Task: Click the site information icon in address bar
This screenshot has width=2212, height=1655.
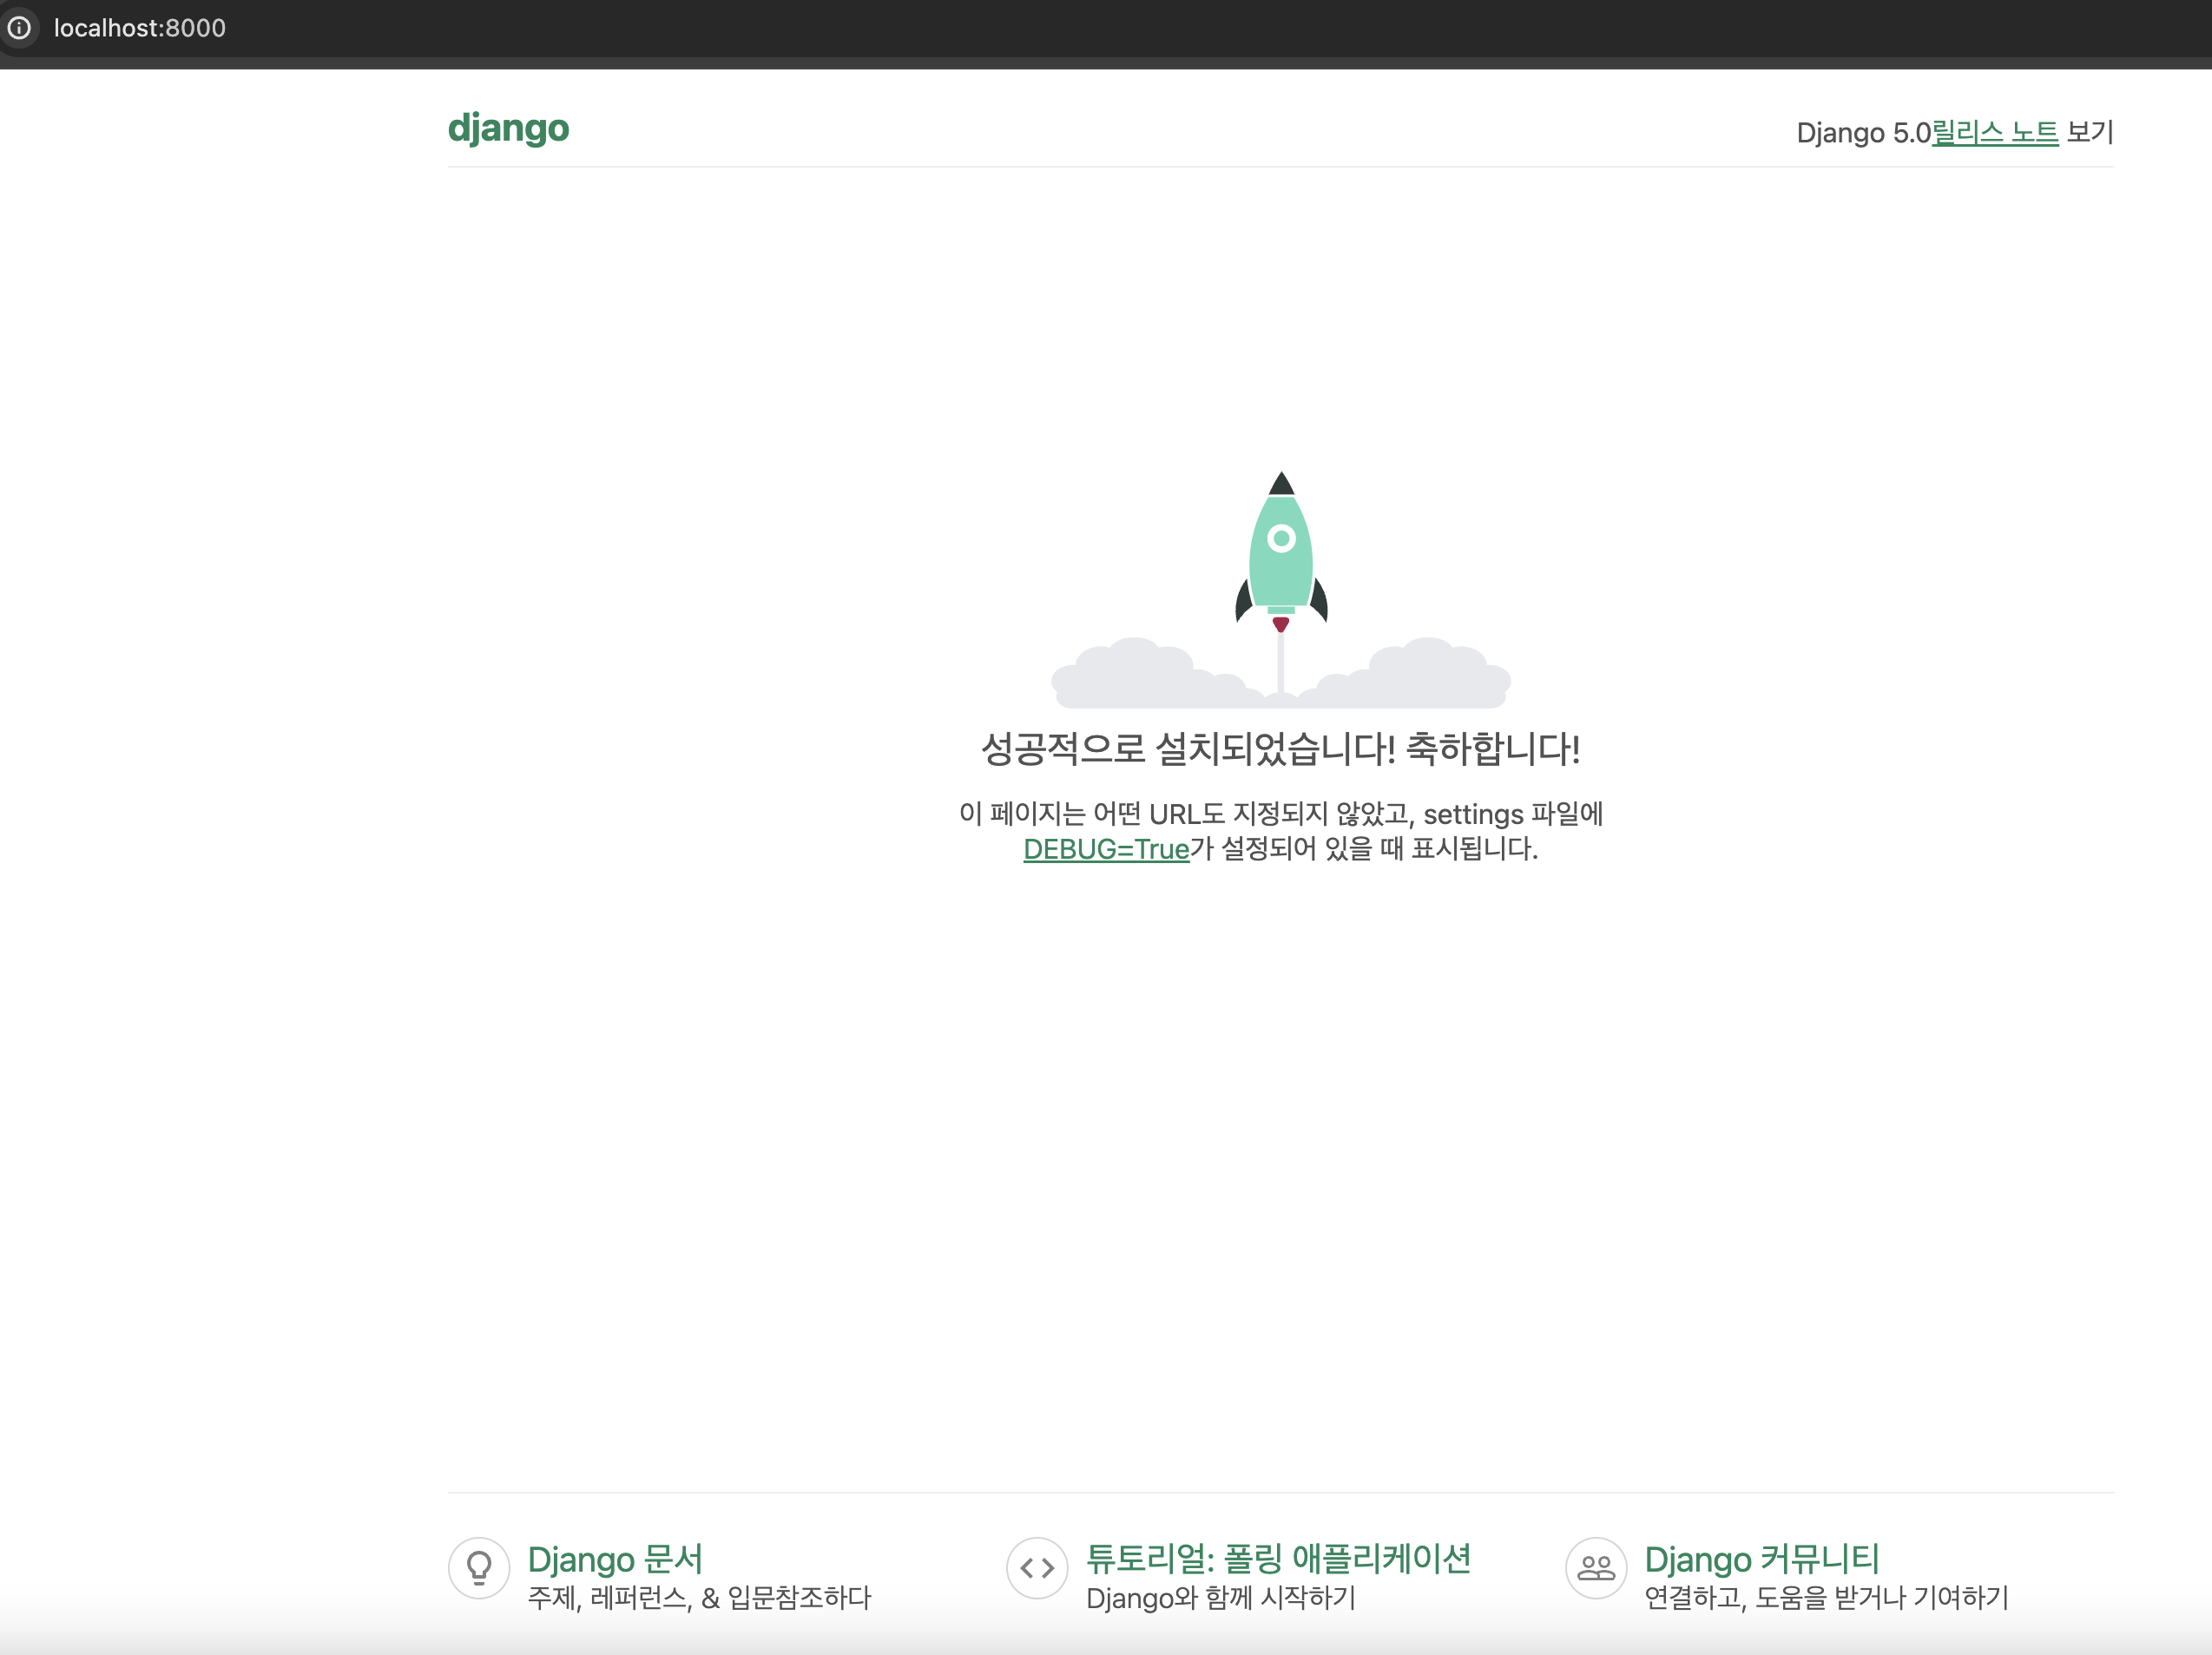Action: (19, 28)
